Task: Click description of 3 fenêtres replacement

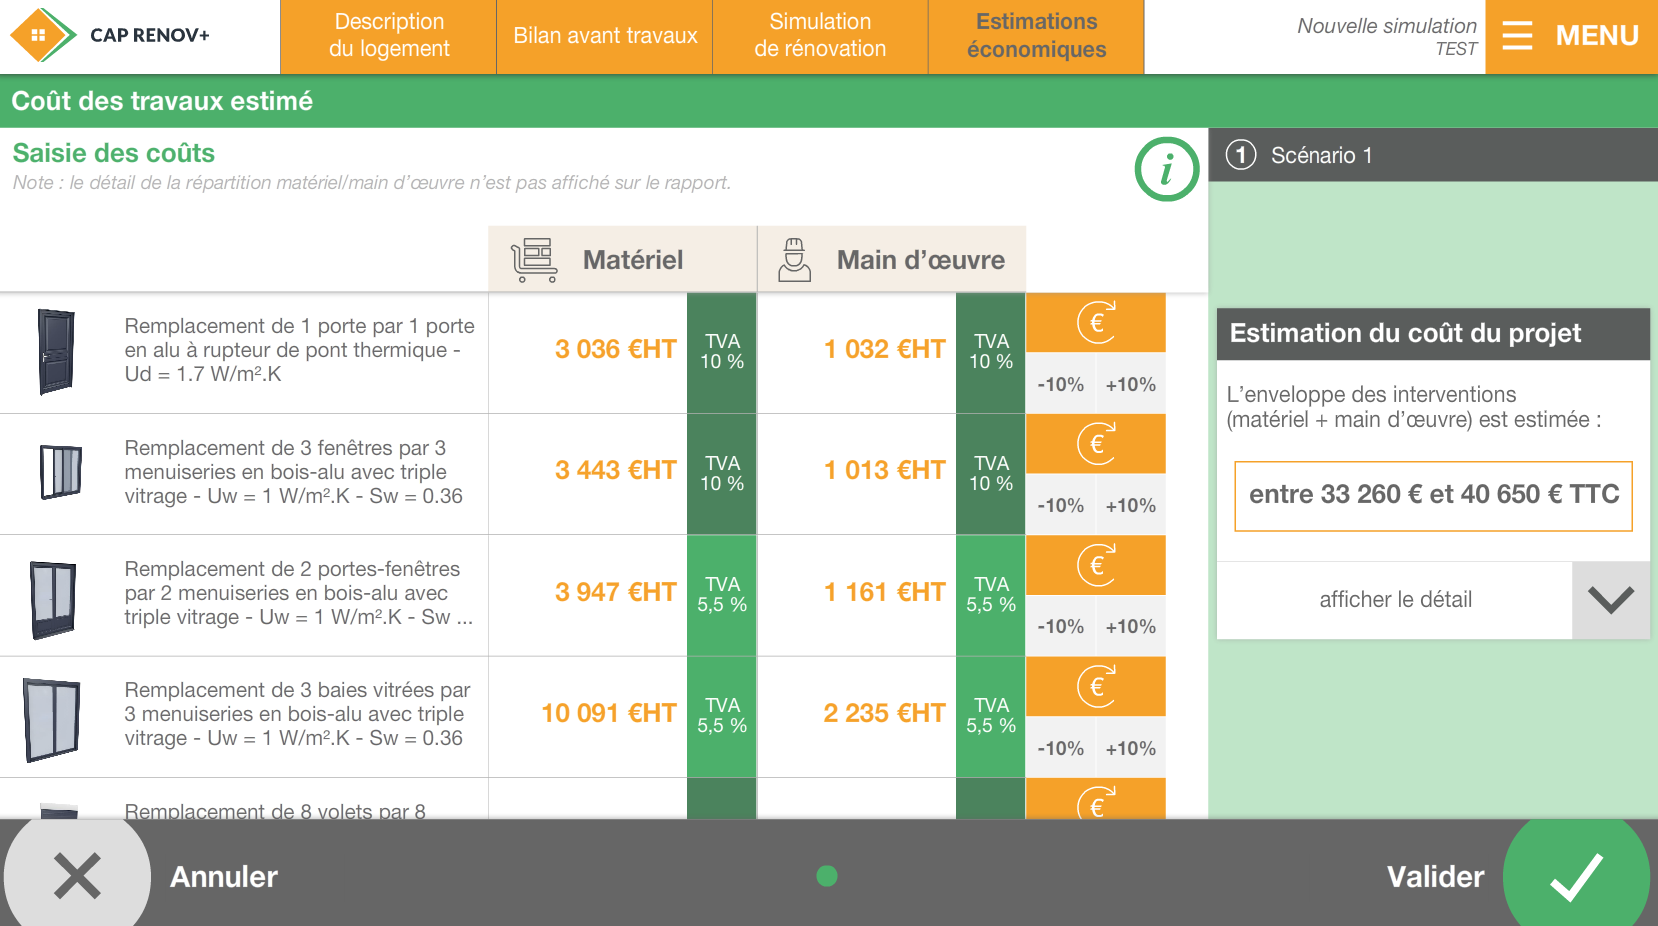Action: pyautogui.click(x=293, y=472)
